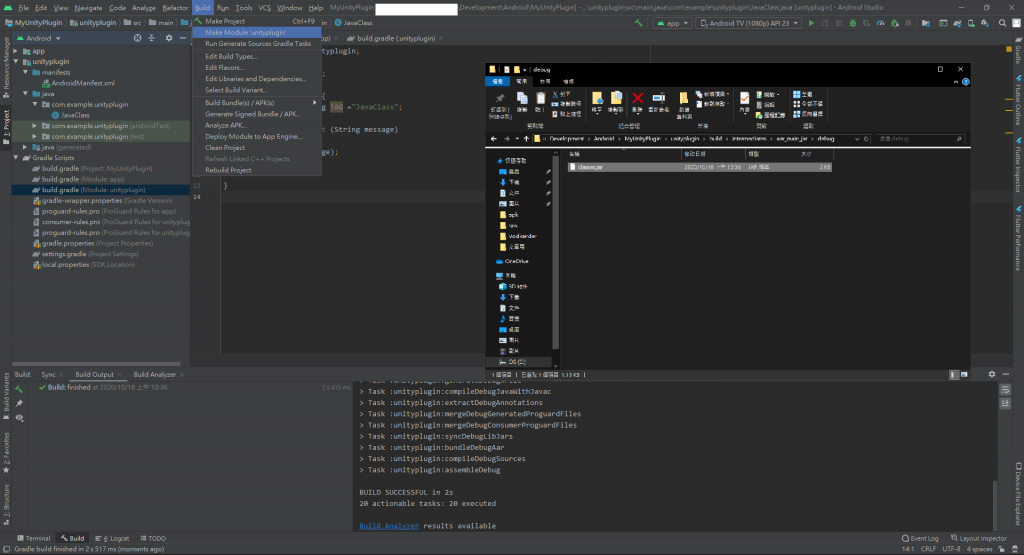The width and height of the screenshot is (1024, 555).
Task: Click Sync Project with Gradle Files icon
Action: coord(957,23)
